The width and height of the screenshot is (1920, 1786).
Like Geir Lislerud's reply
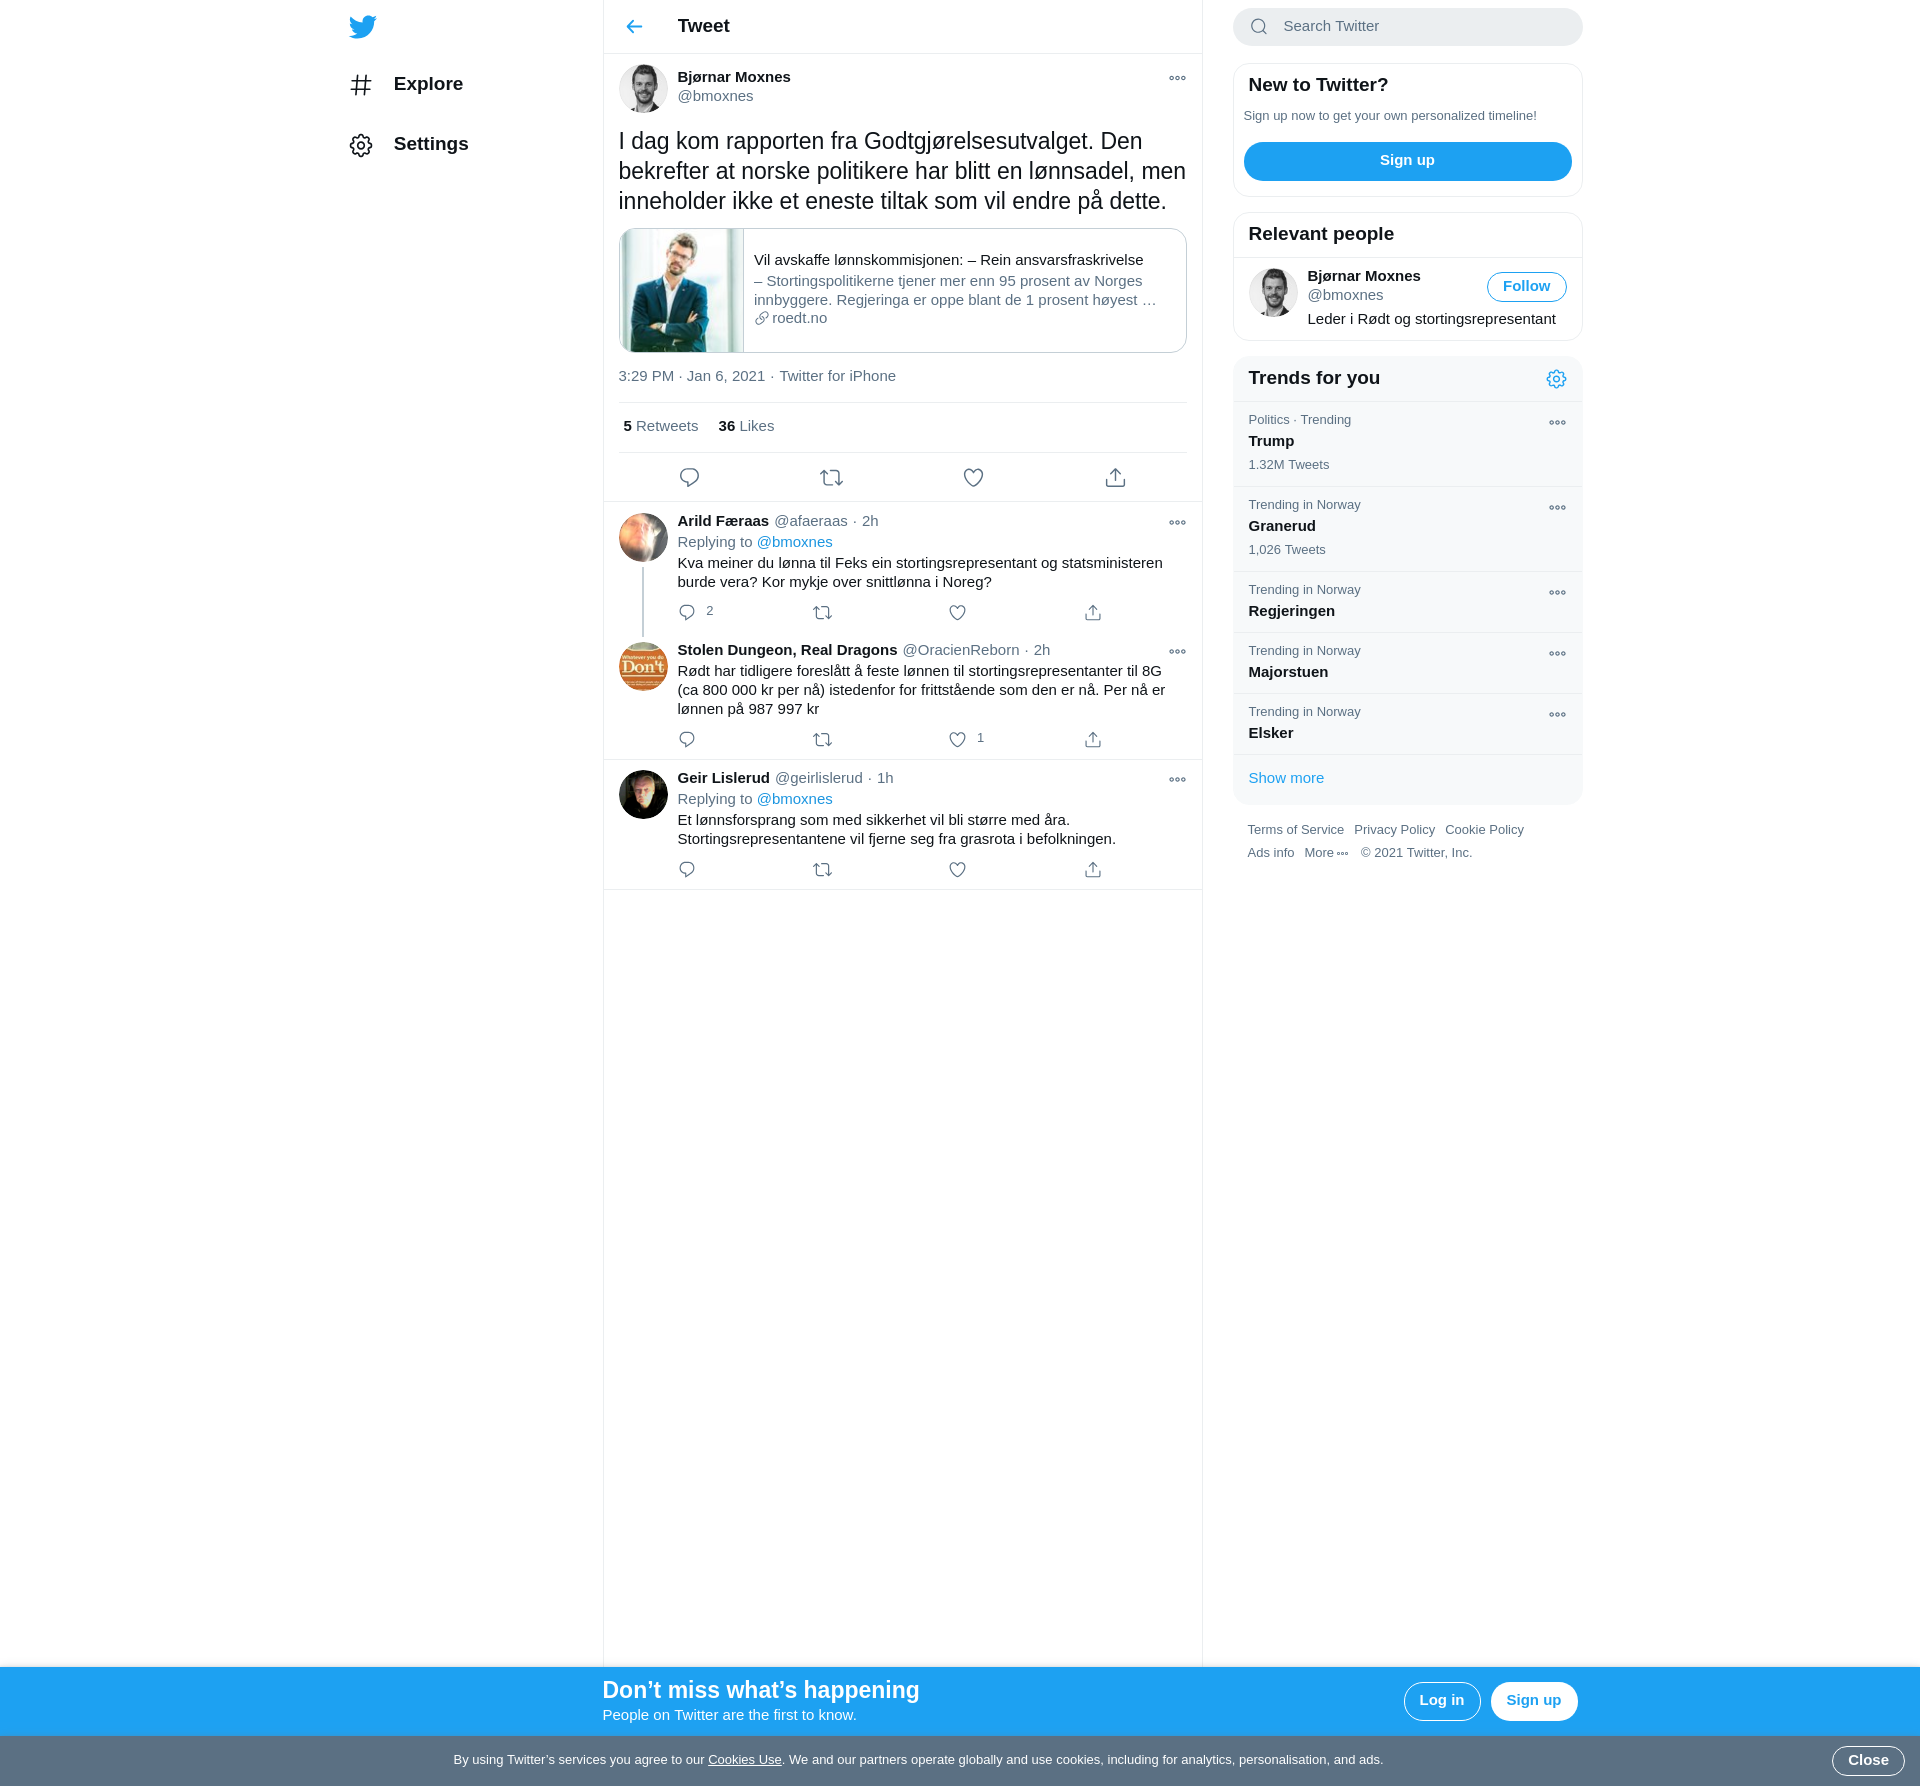(957, 869)
